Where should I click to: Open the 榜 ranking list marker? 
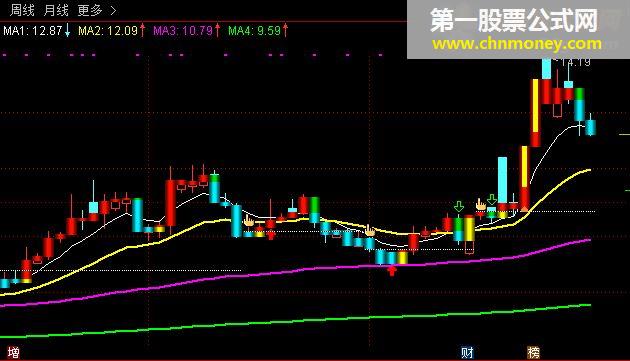[533, 353]
